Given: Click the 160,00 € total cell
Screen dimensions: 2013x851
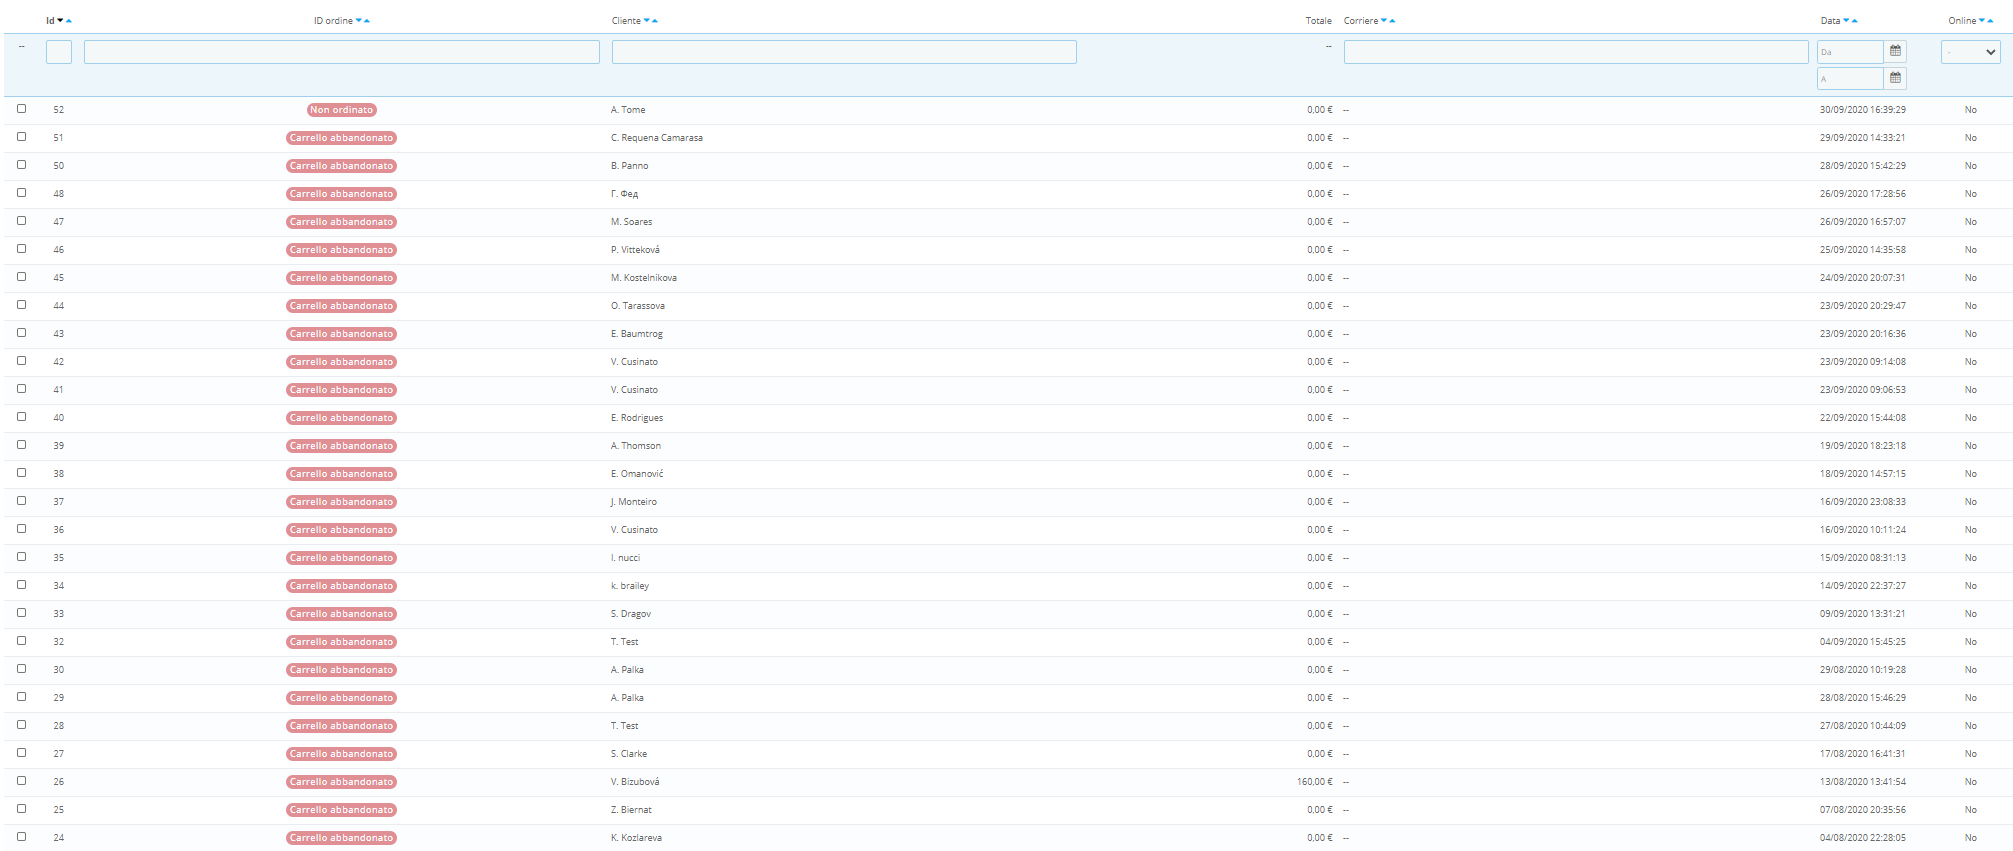Looking at the screenshot, I should click(x=1314, y=782).
